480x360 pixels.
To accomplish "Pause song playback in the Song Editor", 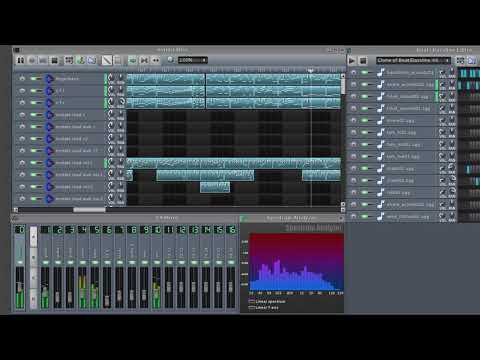I will pyautogui.click(x=21, y=60).
